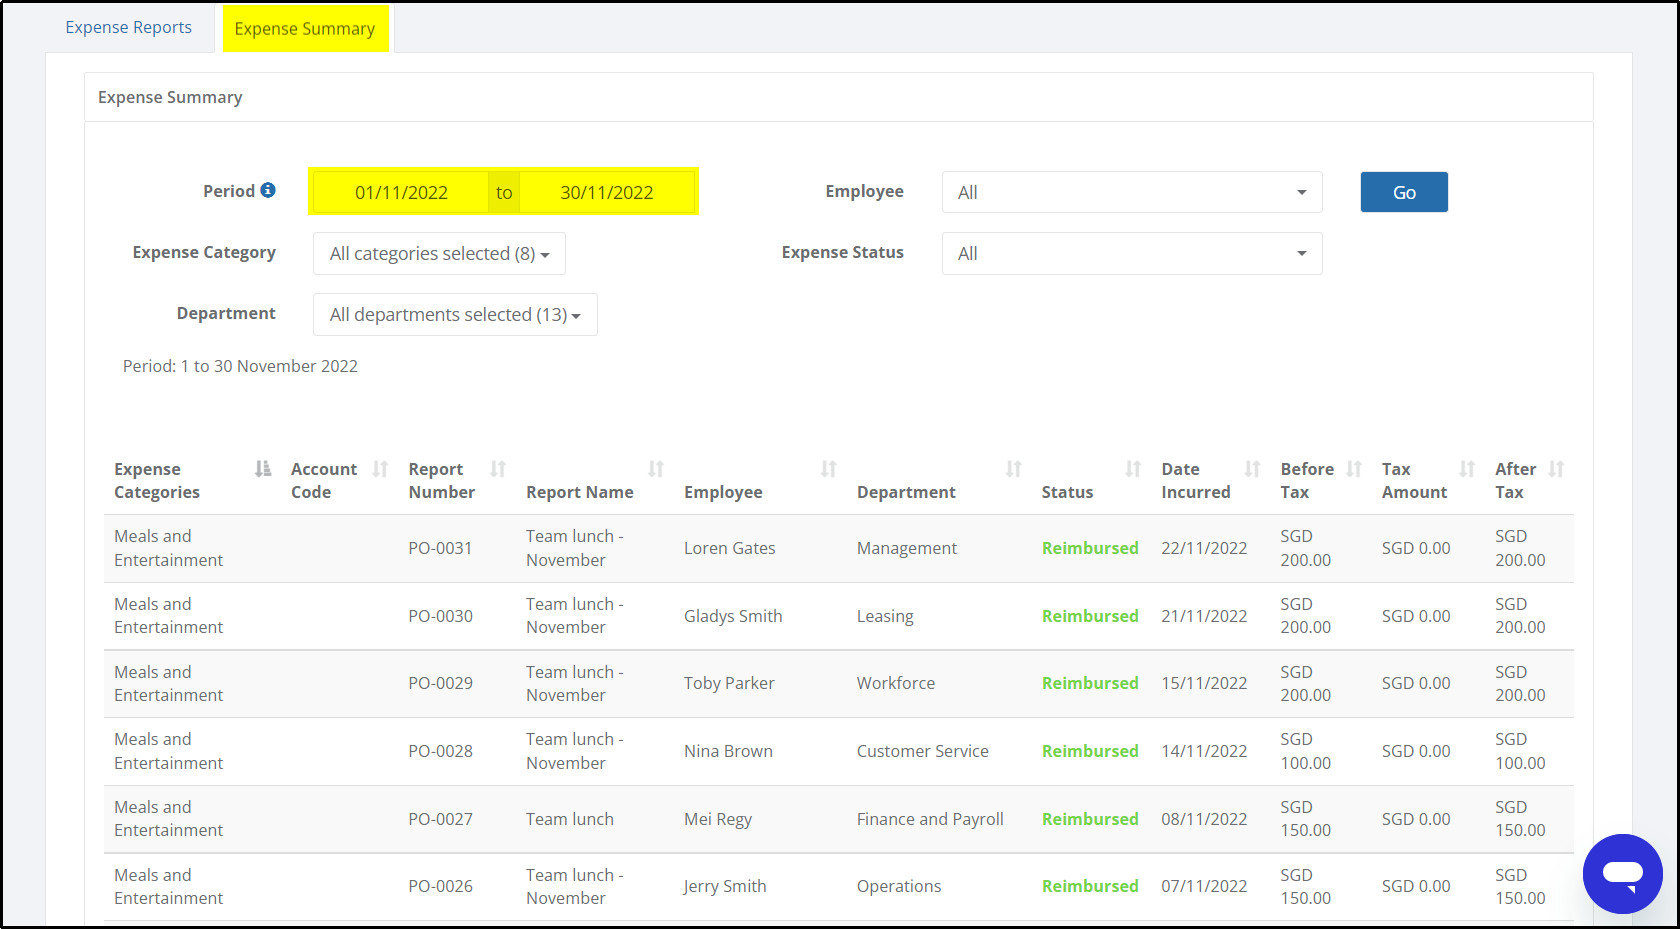Click date 07/11/2022

(x=1204, y=886)
